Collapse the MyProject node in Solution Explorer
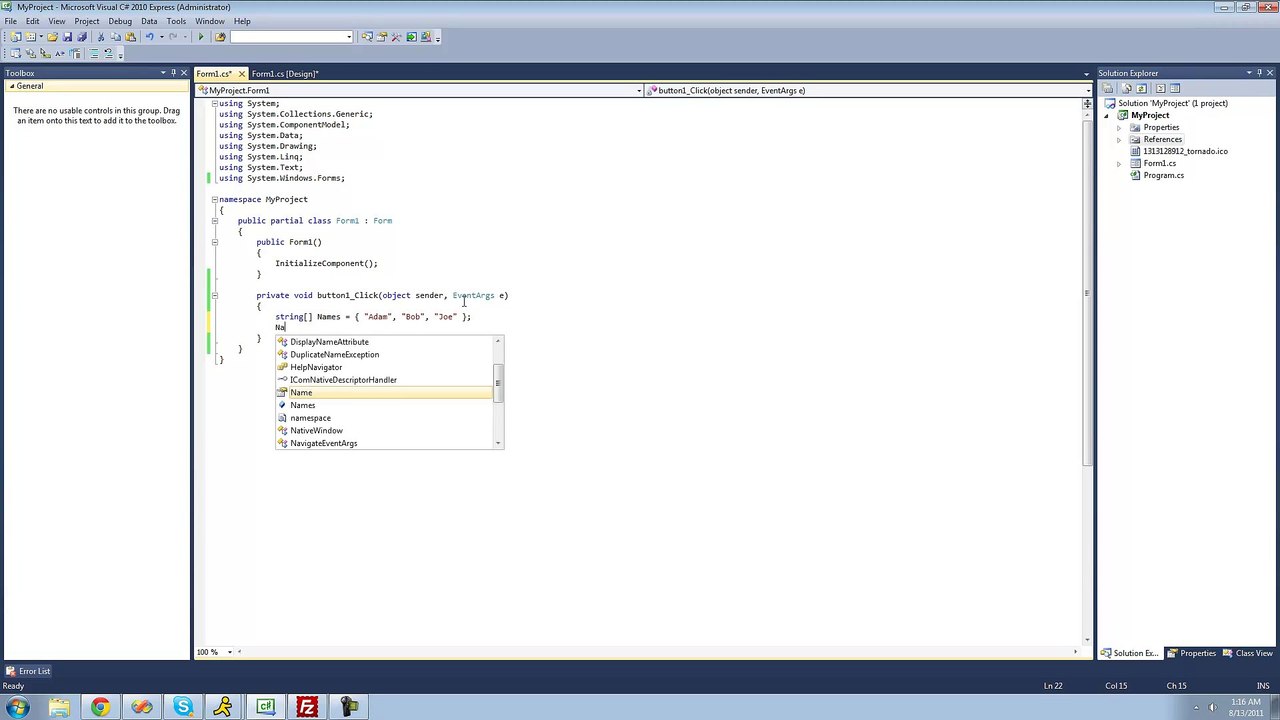The image size is (1280, 720). 1107,116
